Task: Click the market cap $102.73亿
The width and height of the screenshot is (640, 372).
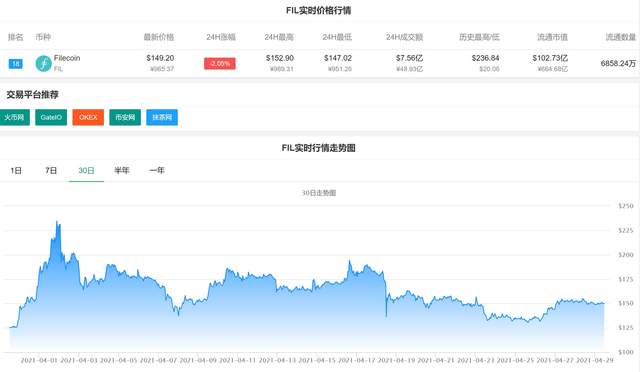Action: [550, 58]
